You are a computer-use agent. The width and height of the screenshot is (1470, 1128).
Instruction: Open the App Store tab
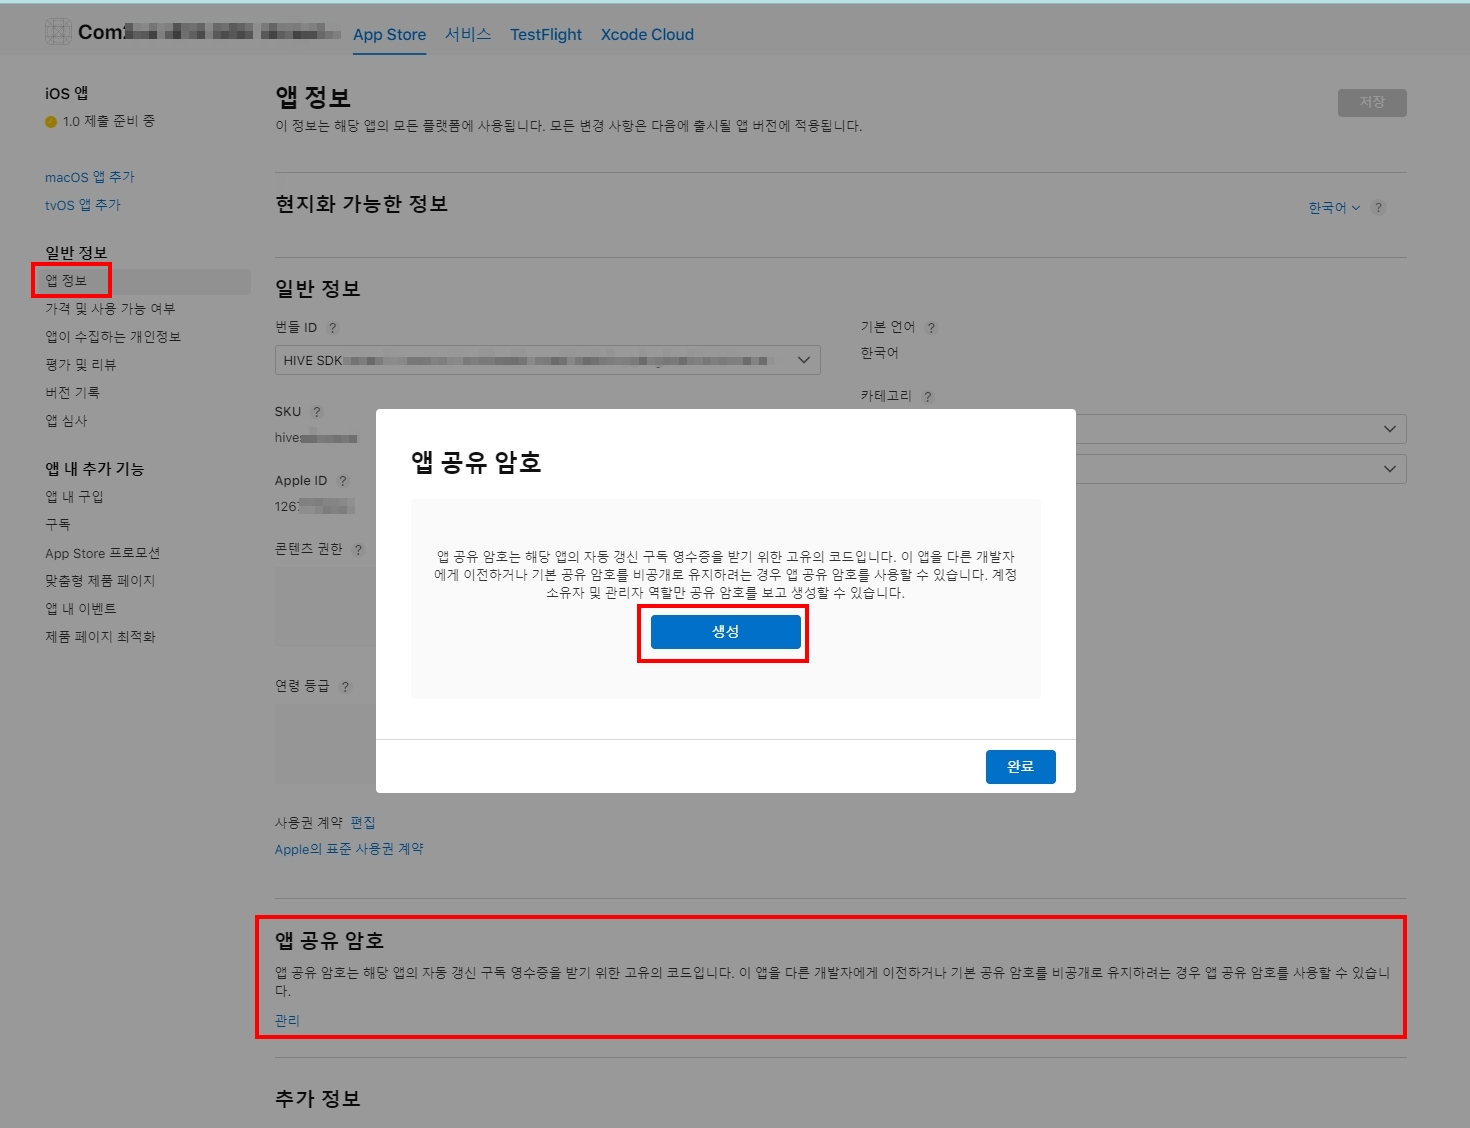389,35
